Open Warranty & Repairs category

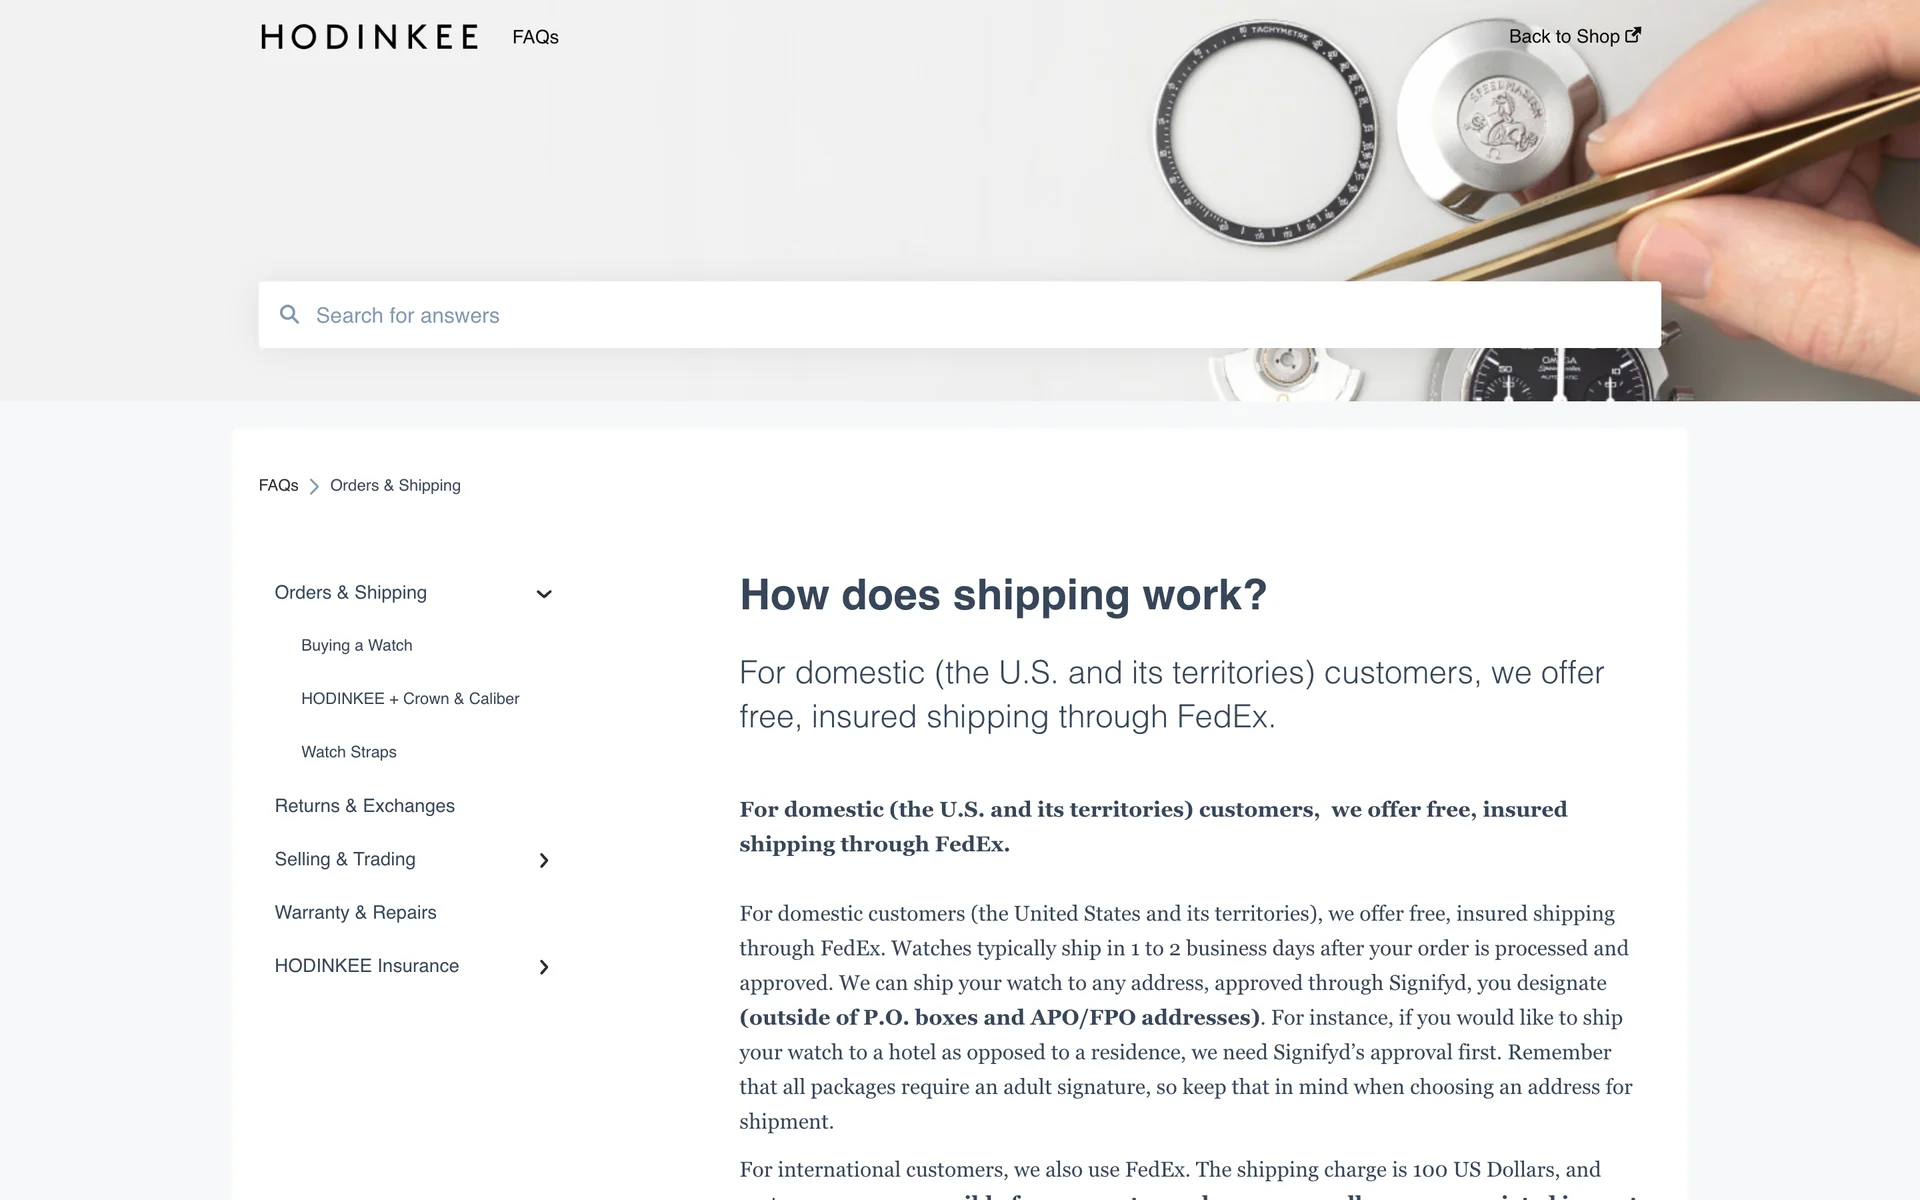pyautogui.click(x=355, y=912)
